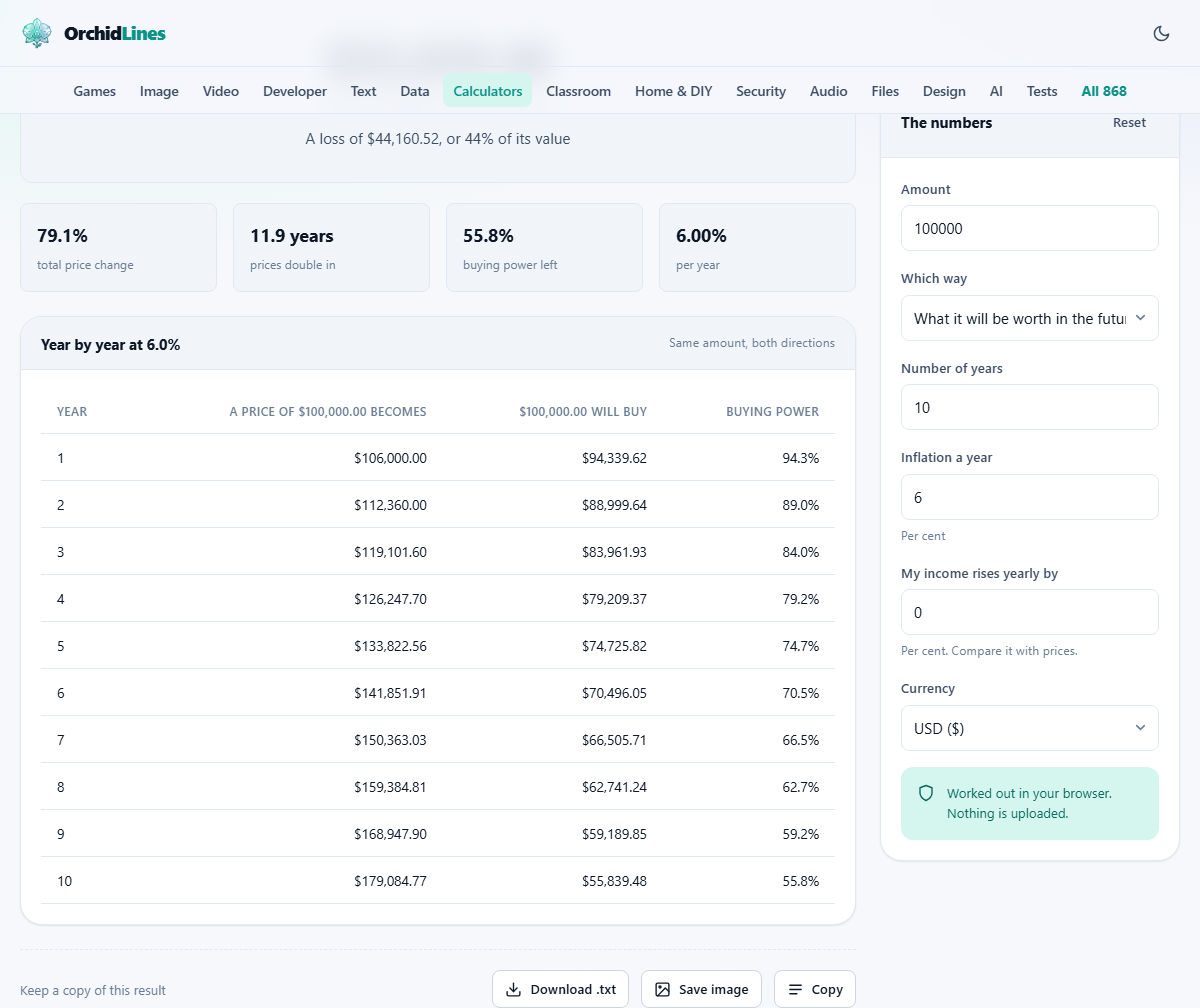Click the $179,084.77 cell in year 10
The image size is (1200, 1008).
[x=390, y=881]
